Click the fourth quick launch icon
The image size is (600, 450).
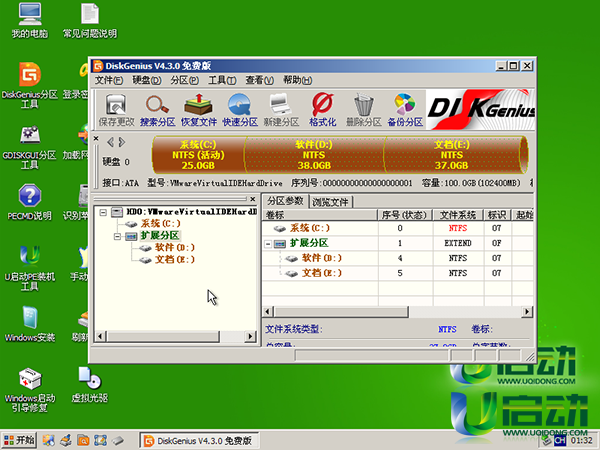pos(100,440)
